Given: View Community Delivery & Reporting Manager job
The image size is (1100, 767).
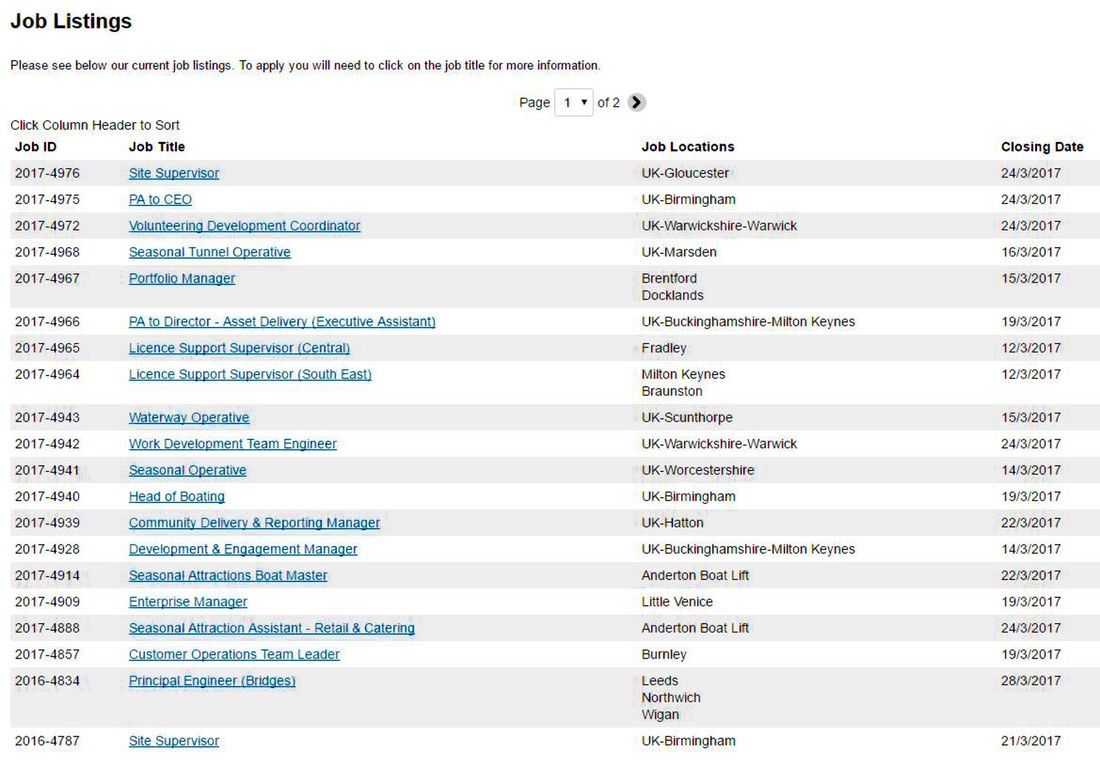Looking at the screenshot, I should point(254,523).
